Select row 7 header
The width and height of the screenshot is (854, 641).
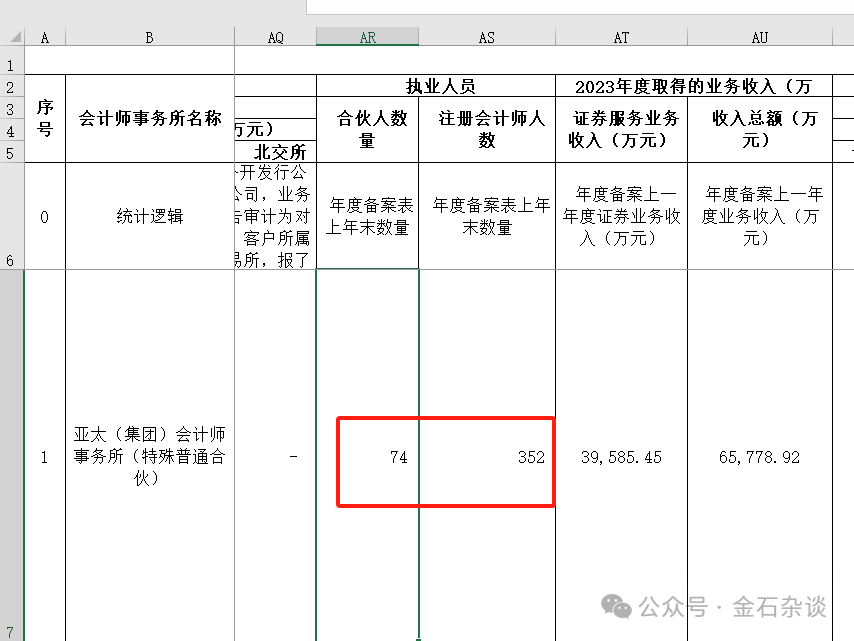coord(11,455)
